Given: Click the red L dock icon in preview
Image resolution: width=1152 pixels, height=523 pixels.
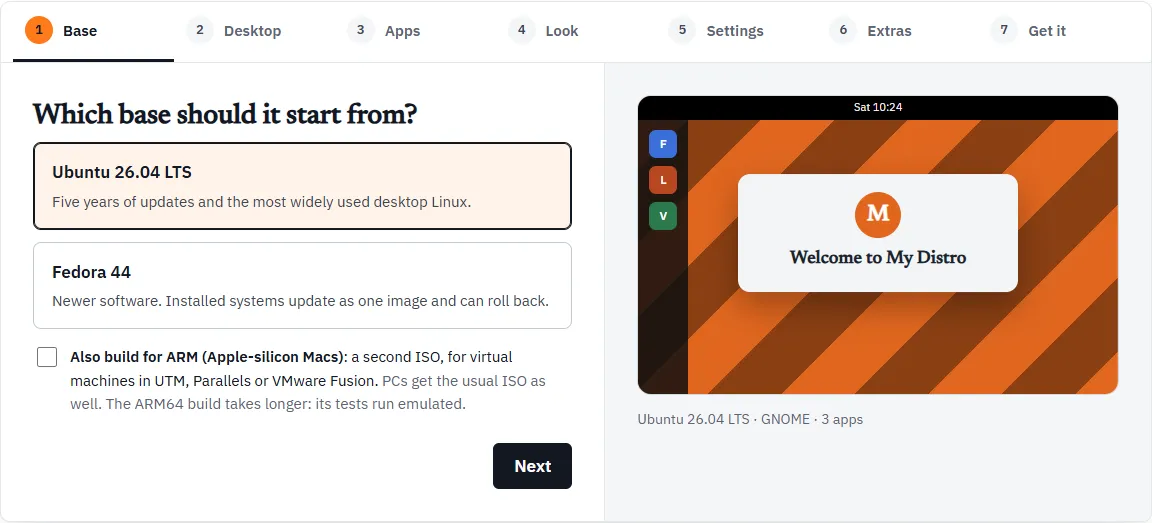Looking at the screenshot, I should tap(663, 180).
